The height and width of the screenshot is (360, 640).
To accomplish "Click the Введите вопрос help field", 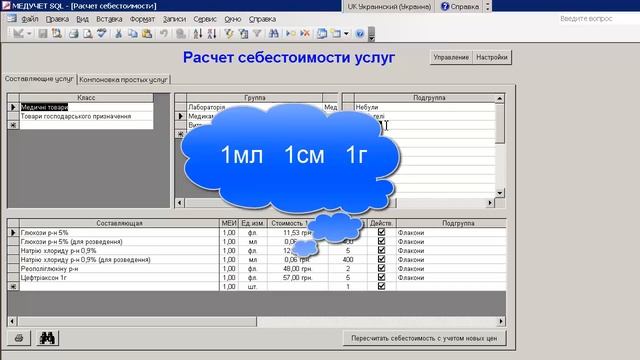I will coord(598,19).
